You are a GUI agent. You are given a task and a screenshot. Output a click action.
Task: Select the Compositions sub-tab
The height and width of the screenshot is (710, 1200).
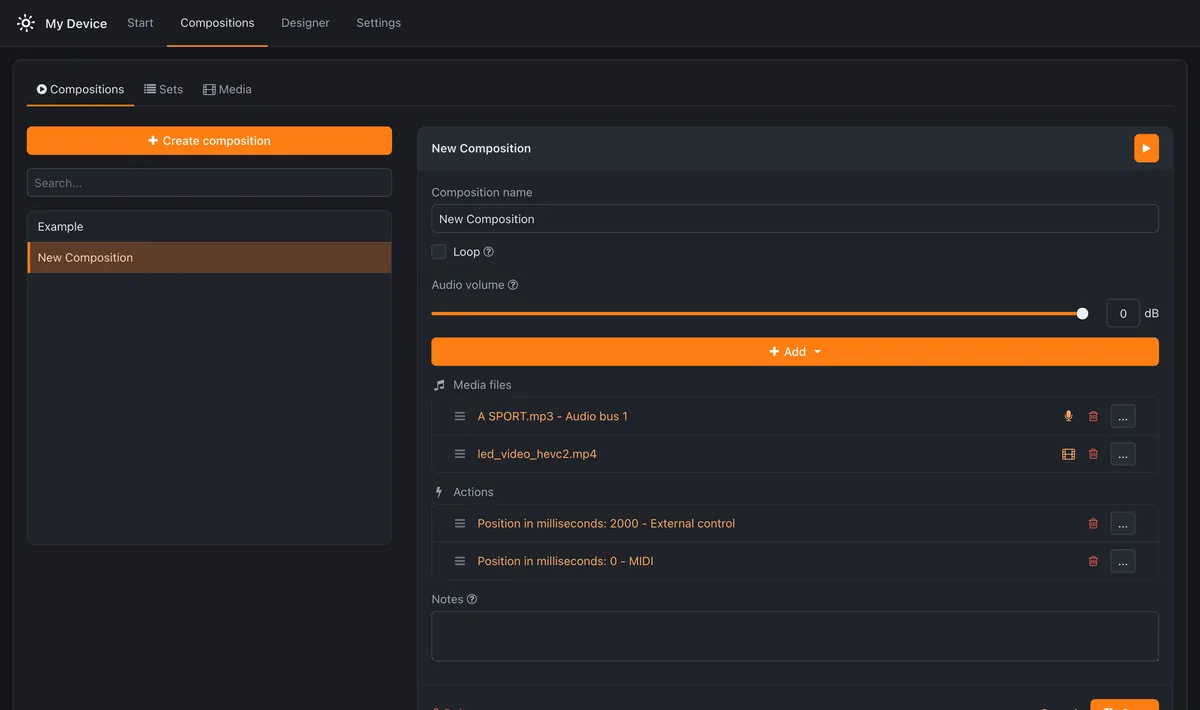pos(80,89)
